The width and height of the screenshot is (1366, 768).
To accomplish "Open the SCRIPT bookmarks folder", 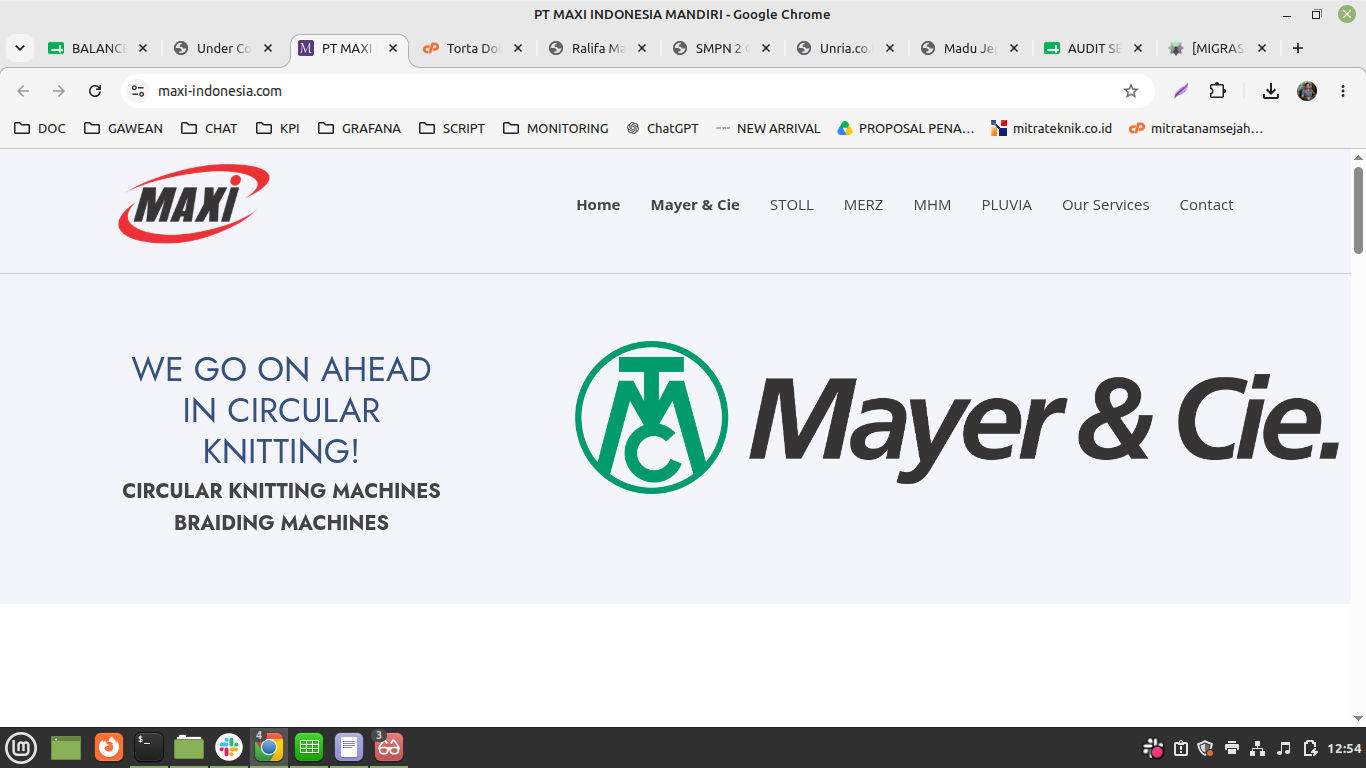I will click(452, 128).
